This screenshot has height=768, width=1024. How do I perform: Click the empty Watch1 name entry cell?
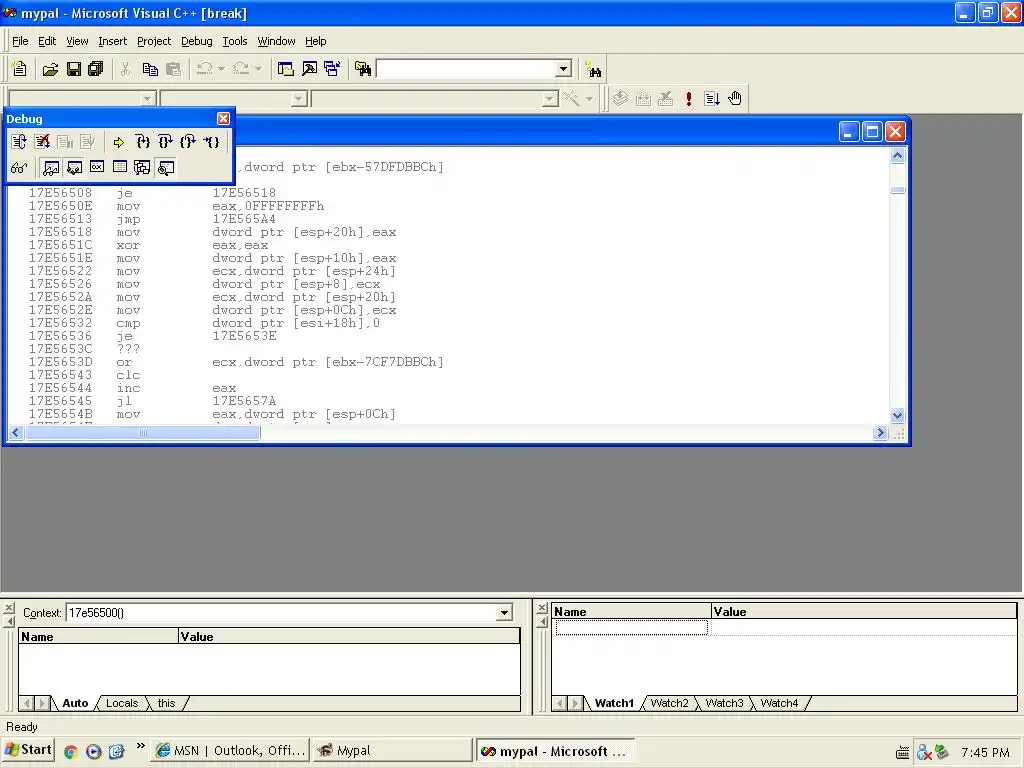(631, 628)
